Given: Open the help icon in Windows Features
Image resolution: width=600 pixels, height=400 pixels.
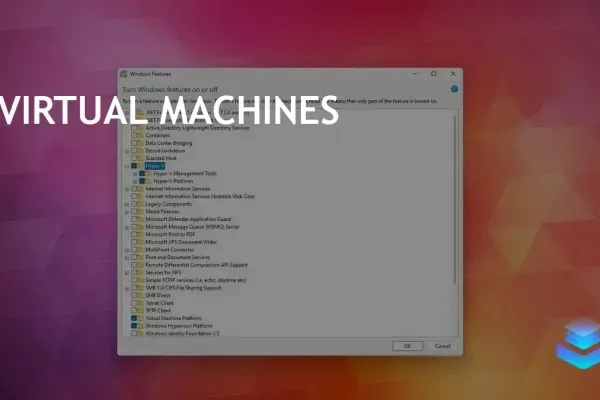Looking at the screenshot, I should pyautogui.click(x=454, y=89).
